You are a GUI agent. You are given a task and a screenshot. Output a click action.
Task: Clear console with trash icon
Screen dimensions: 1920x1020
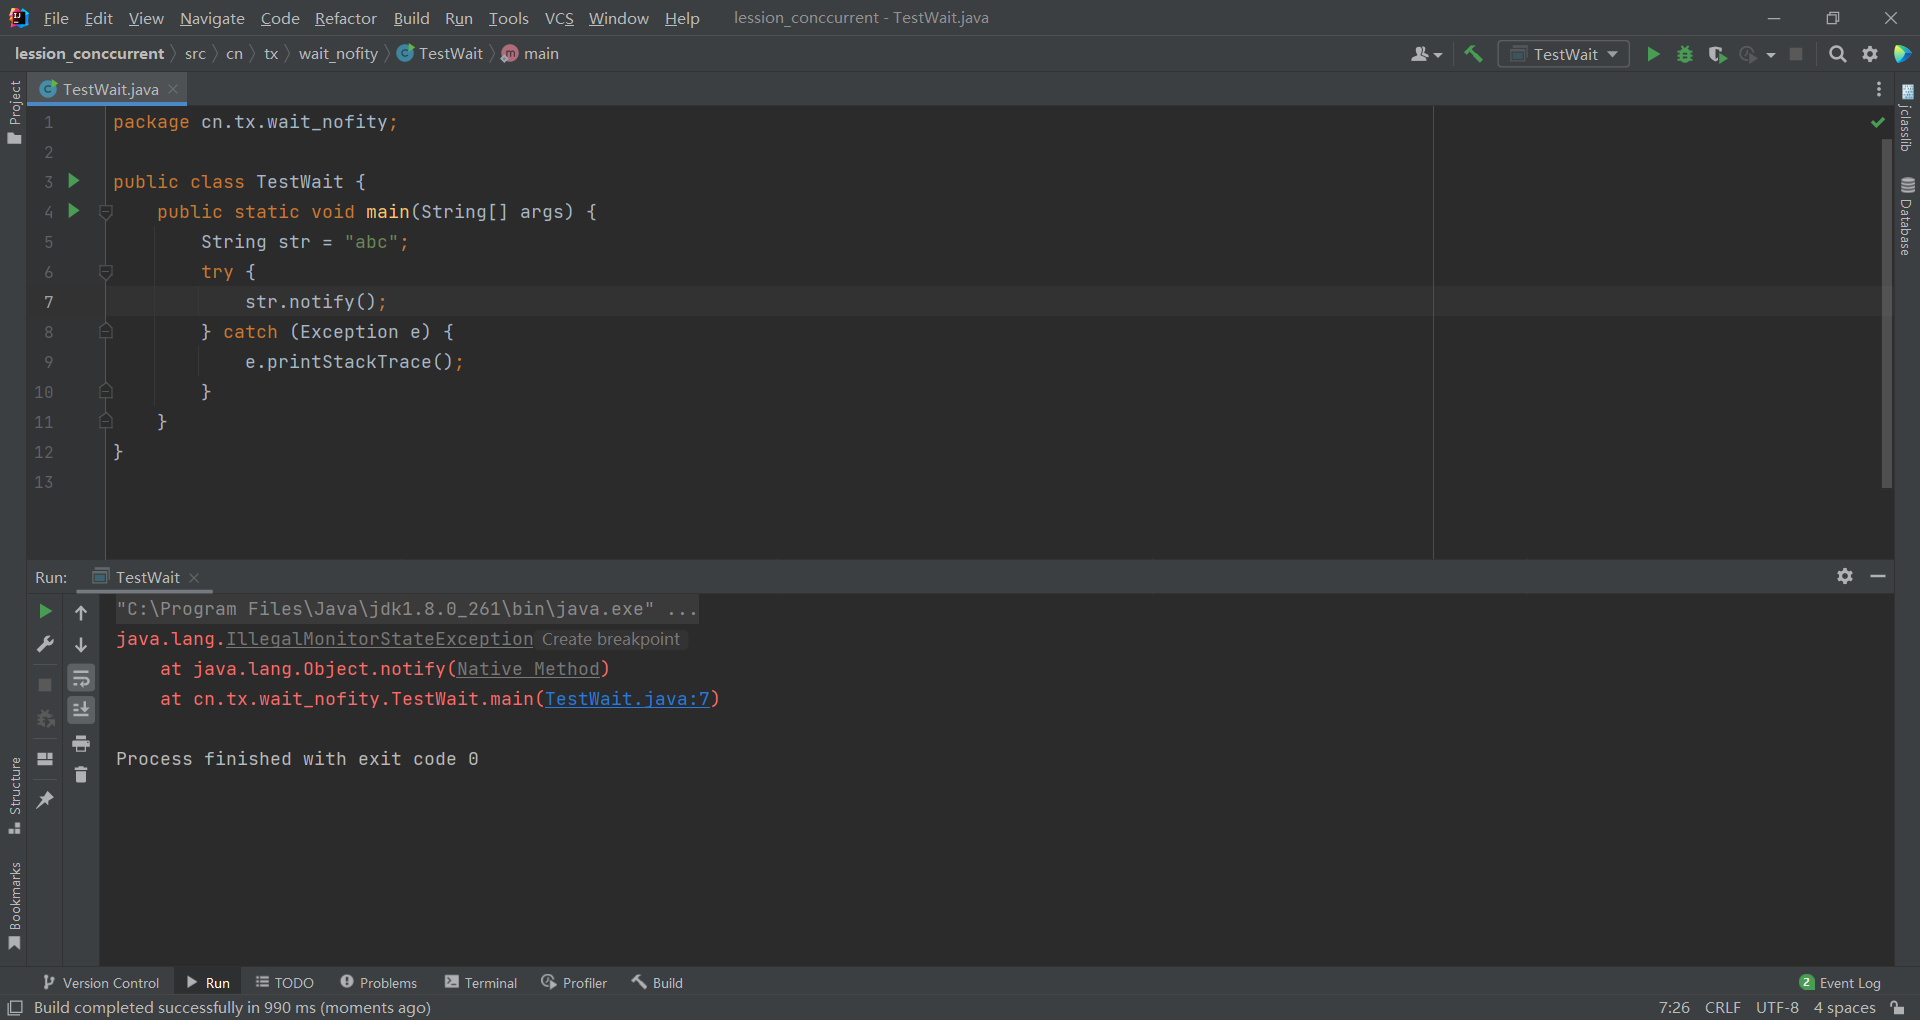81,775
